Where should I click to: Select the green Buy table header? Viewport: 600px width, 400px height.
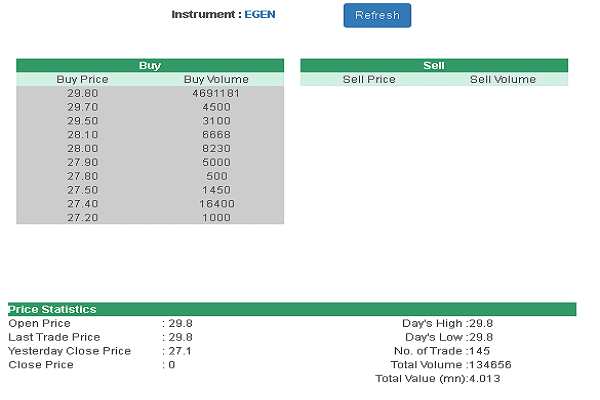pyautogui.click(x=150, y=65)
